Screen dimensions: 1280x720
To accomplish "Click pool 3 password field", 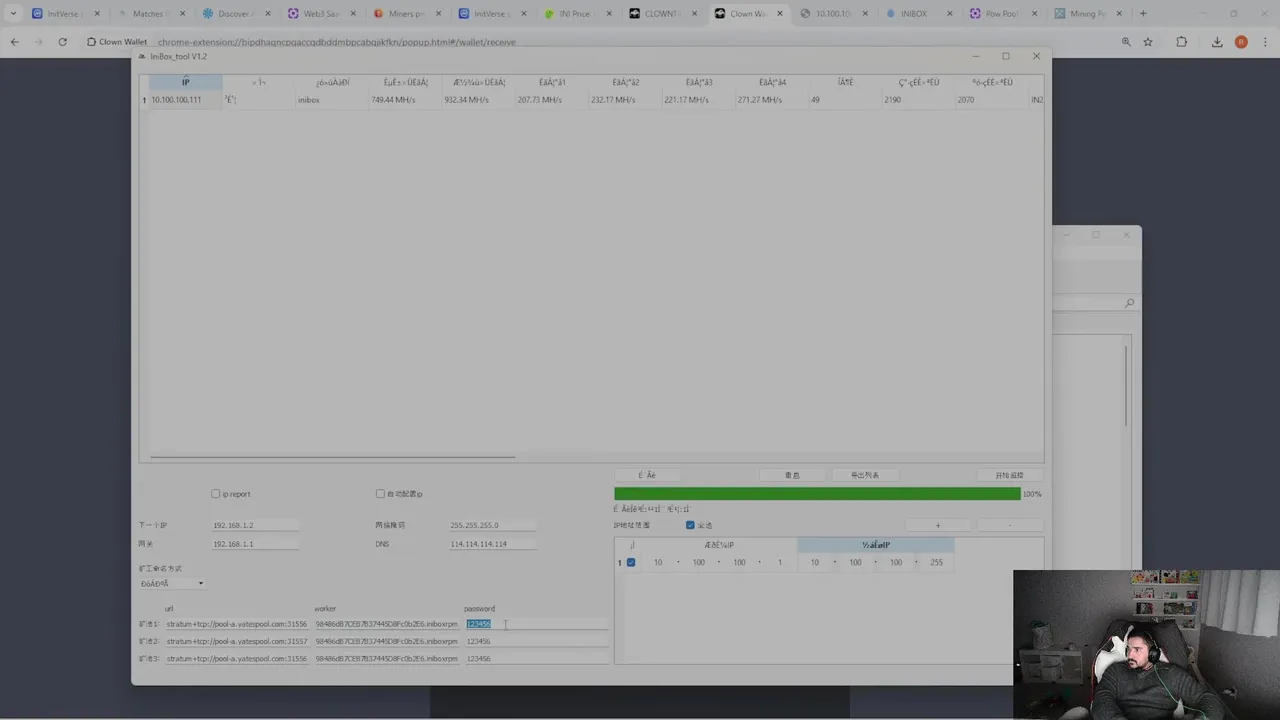I will [536, 659].
